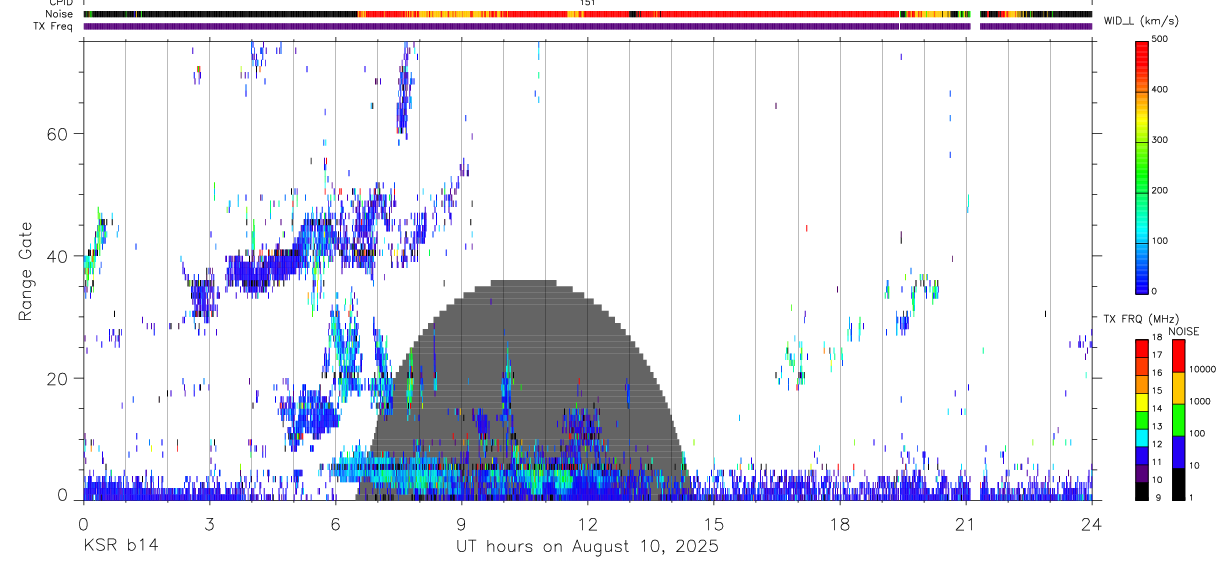1228x567 pixels.
Task: Click the 'UT hours on August 10, 2025' title
Action: click(x=587, y=547)
